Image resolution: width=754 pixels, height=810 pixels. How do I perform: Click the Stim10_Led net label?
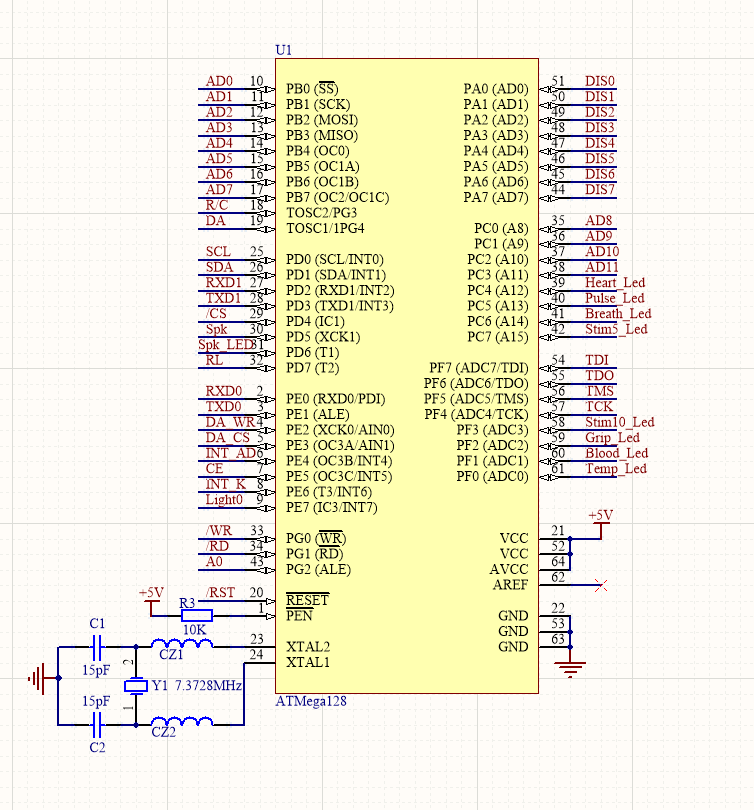click(x=619, y=423)
